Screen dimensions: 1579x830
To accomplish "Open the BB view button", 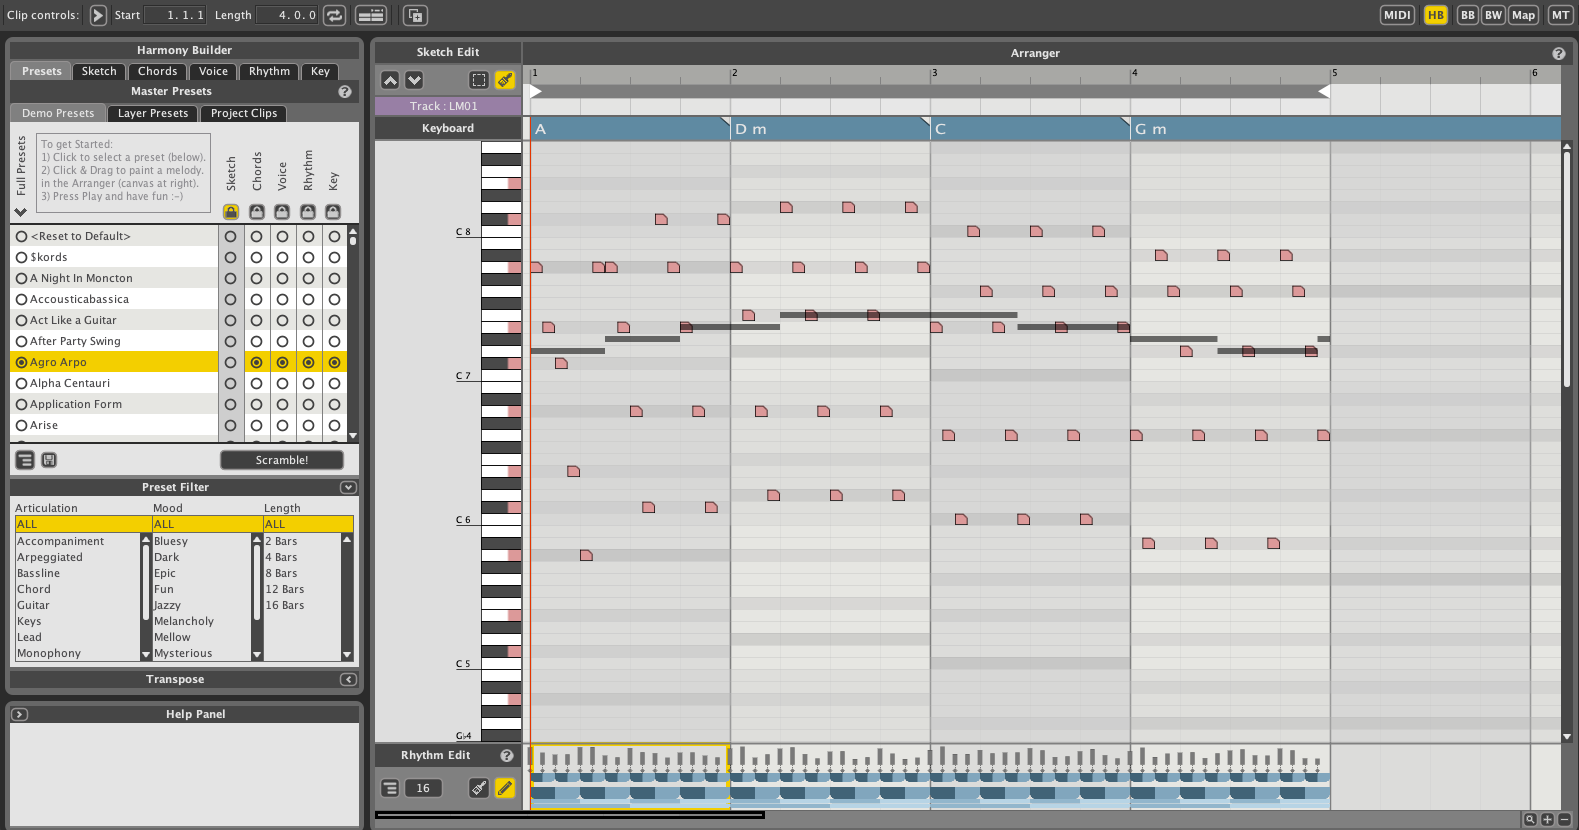I will (1468, 15).
